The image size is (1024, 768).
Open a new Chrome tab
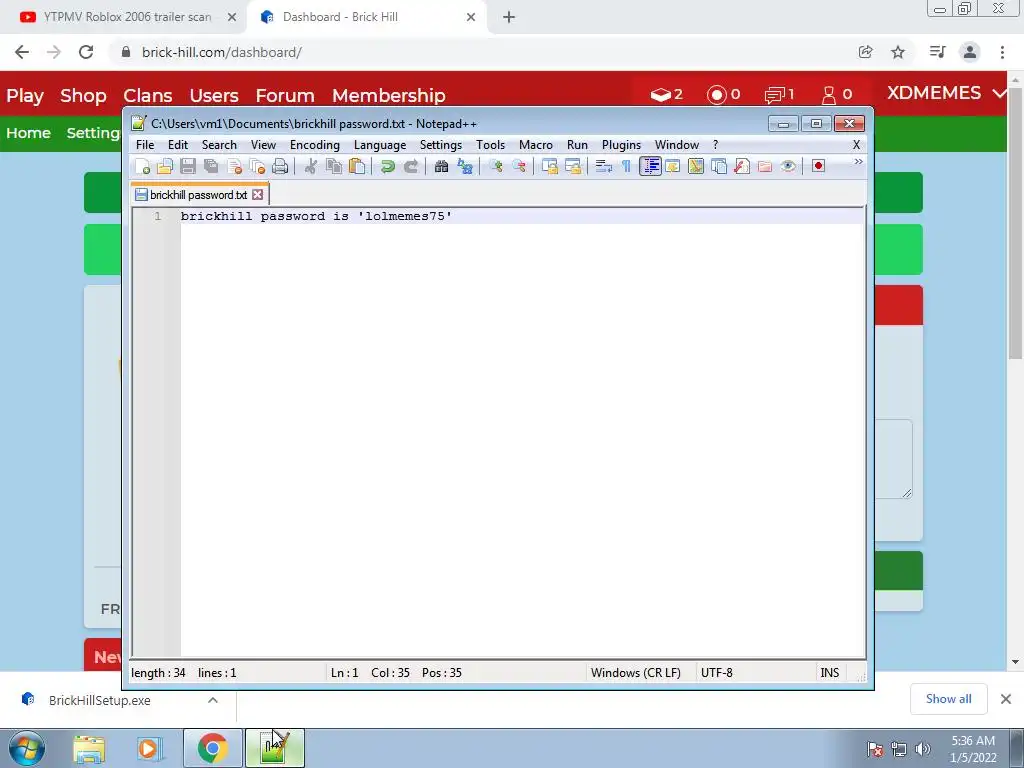509,18
